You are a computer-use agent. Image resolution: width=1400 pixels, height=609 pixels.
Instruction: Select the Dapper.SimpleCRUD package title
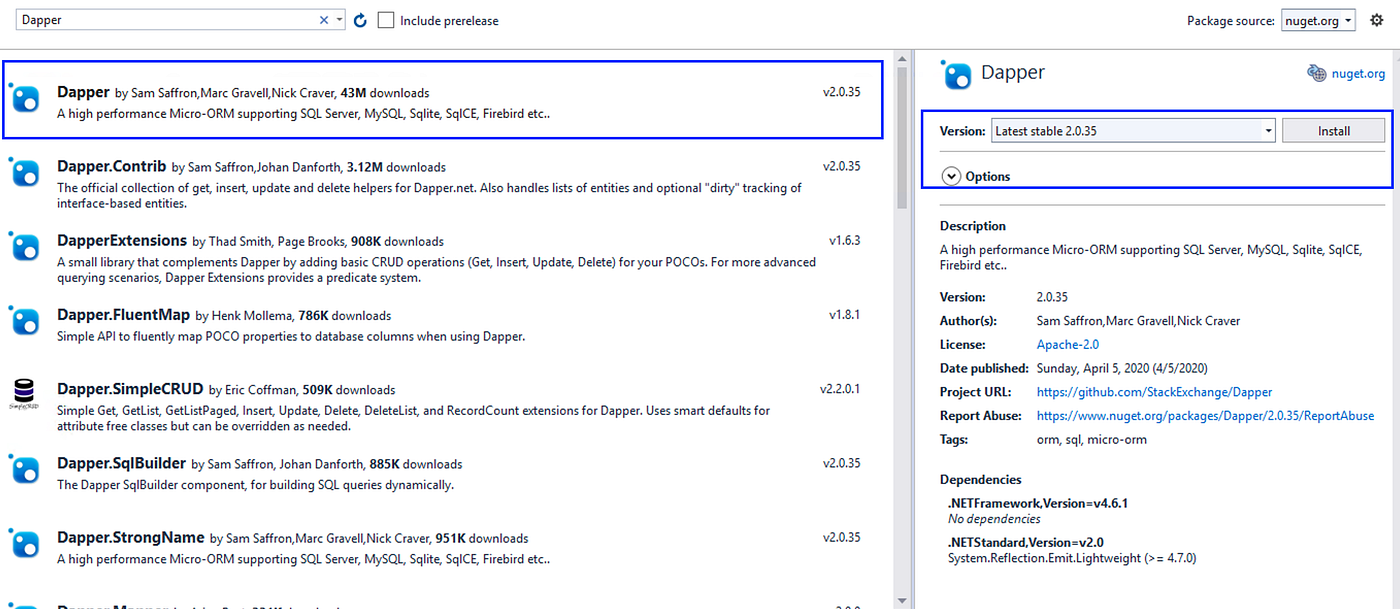(x=130, y=389)
